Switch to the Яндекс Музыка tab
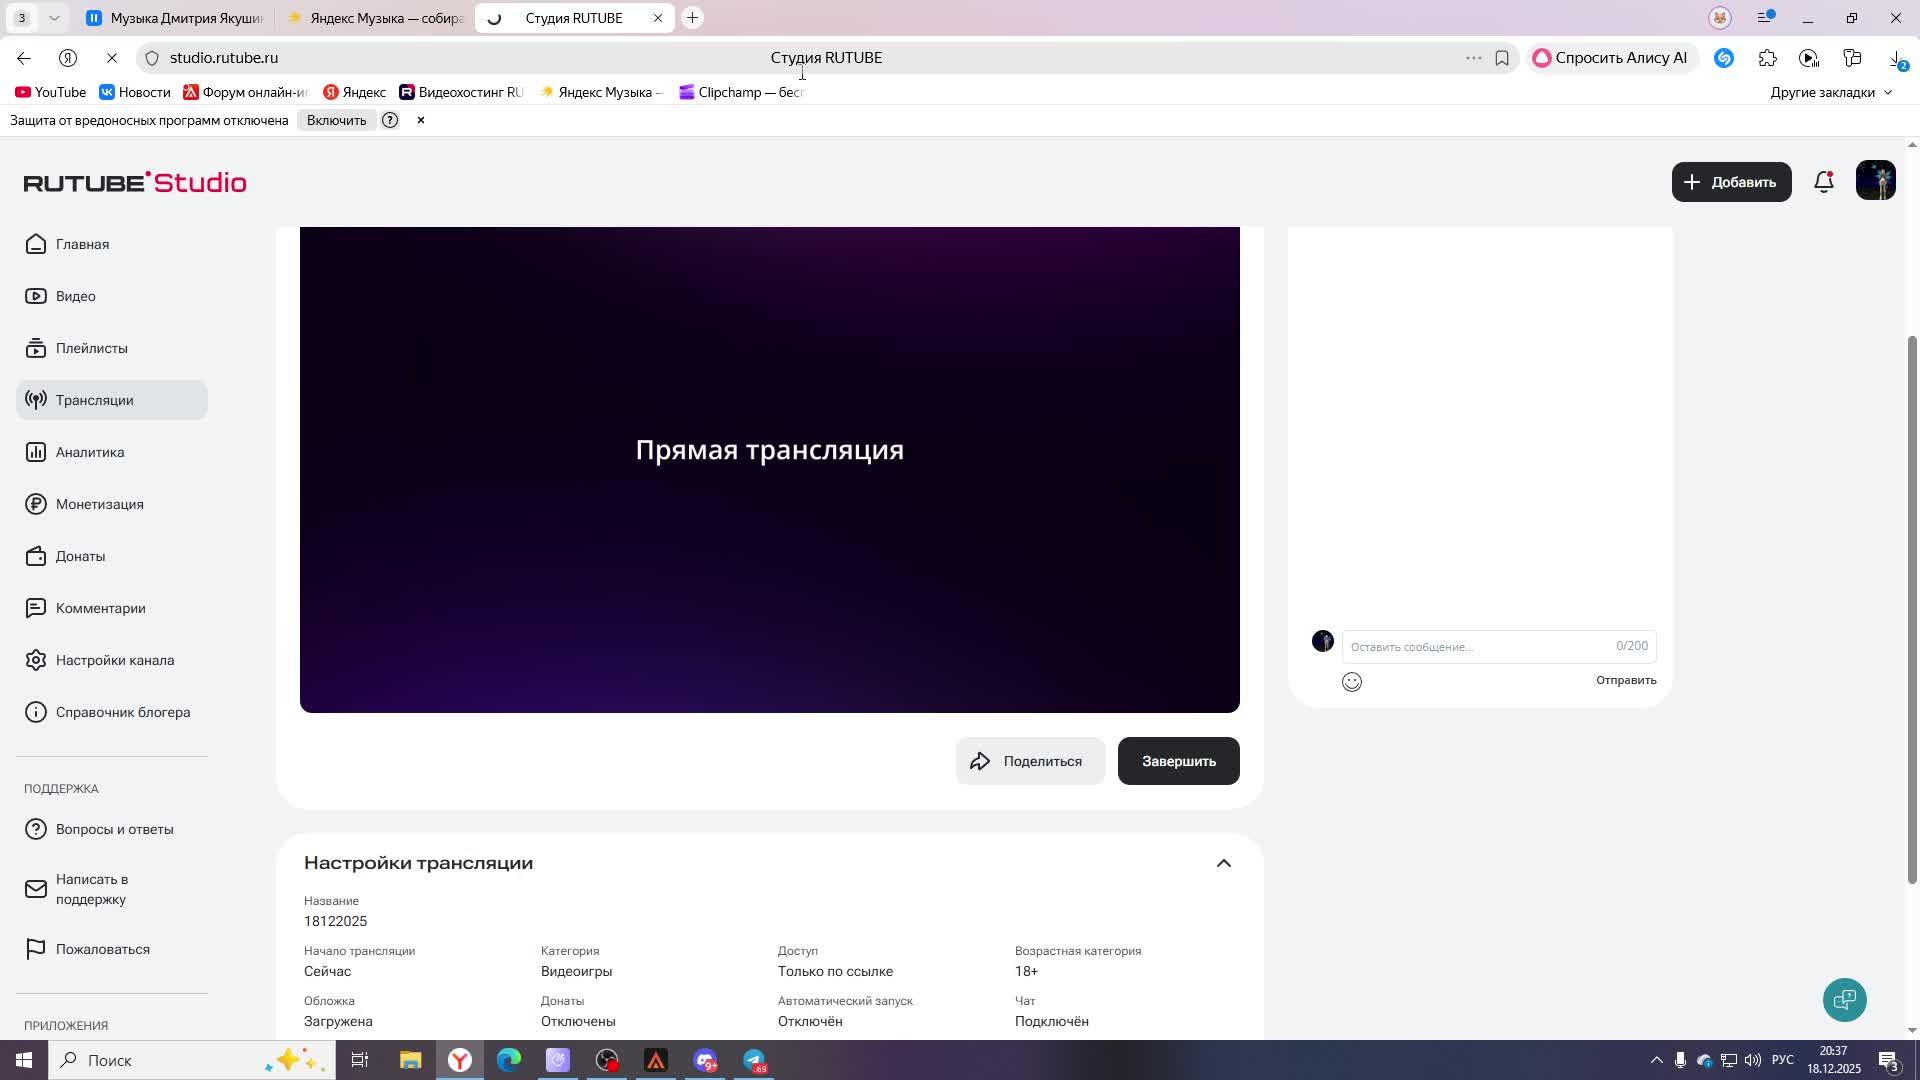1920x1080 pixels. [x=373, y=17]
